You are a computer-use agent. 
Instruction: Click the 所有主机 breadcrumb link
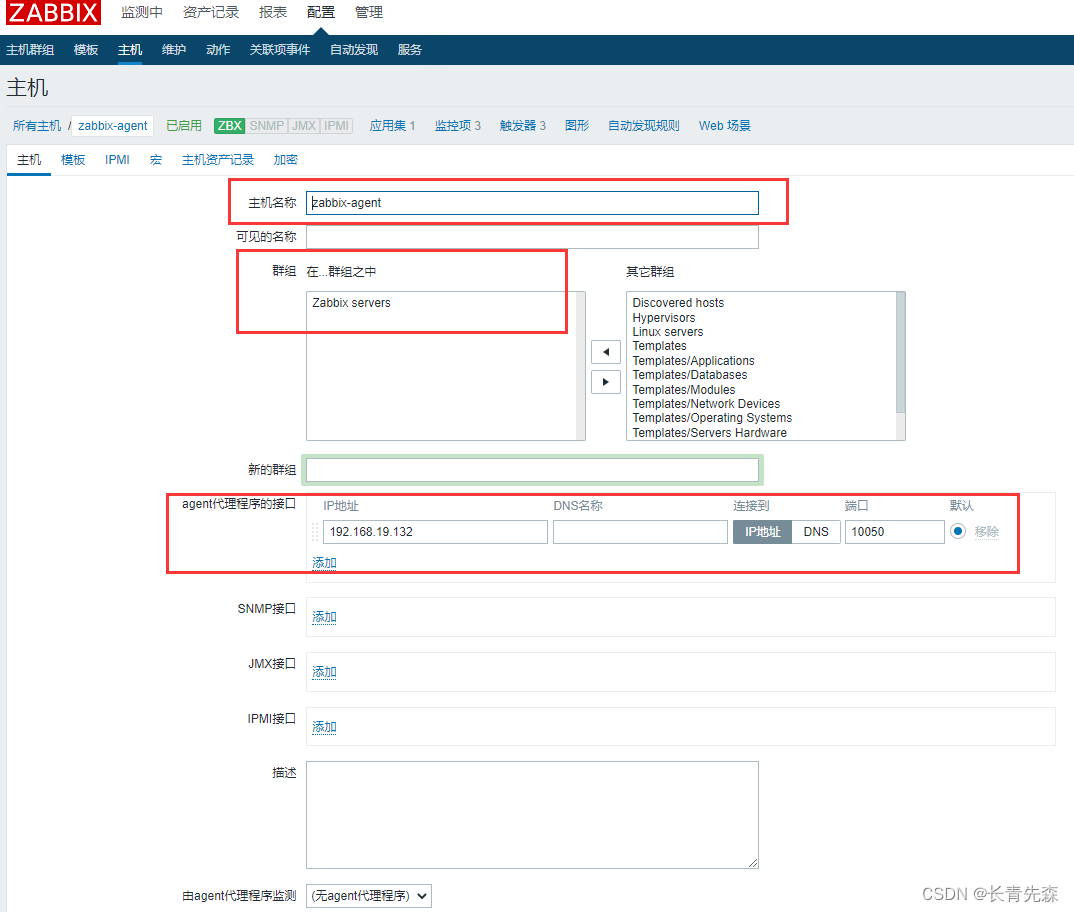(x=37, y=126)
